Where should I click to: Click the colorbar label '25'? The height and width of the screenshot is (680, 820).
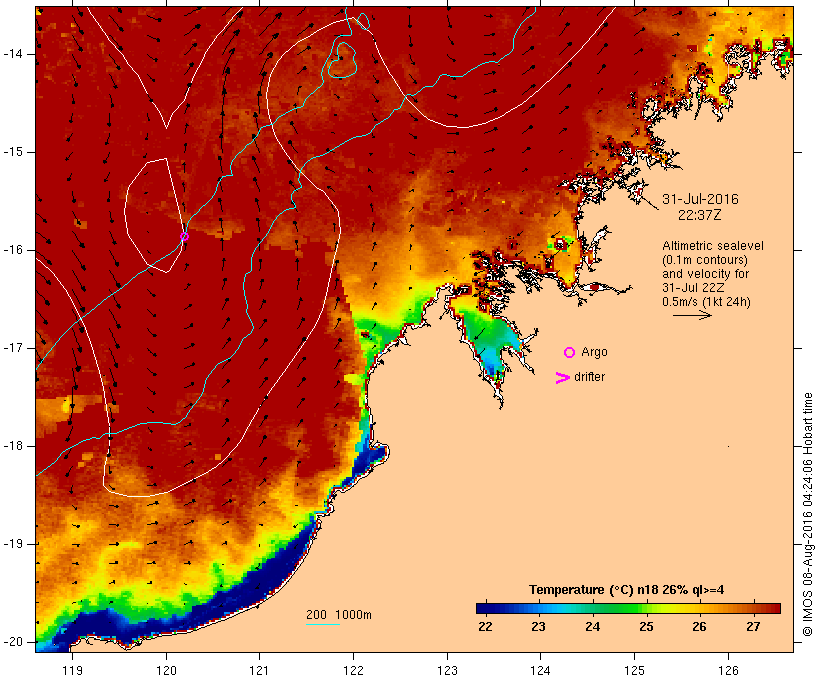(x=646, y=627)
